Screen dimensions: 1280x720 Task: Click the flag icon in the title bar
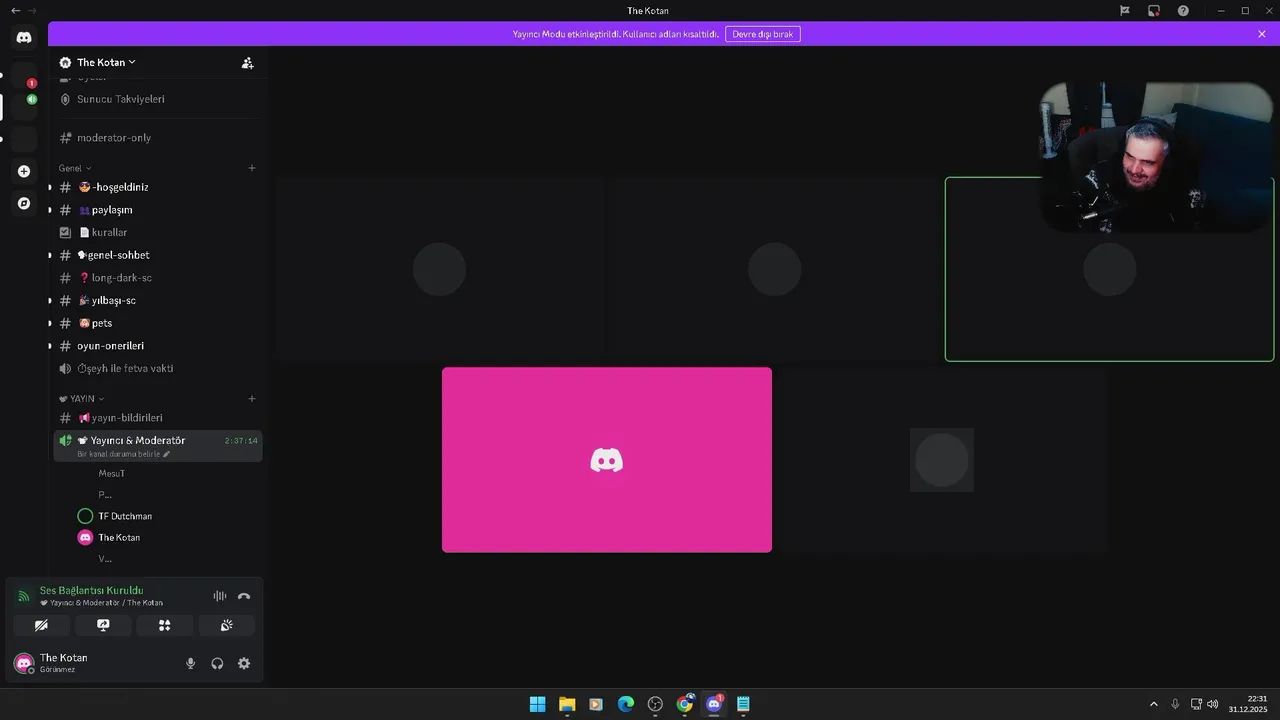tap(1125, 10)
